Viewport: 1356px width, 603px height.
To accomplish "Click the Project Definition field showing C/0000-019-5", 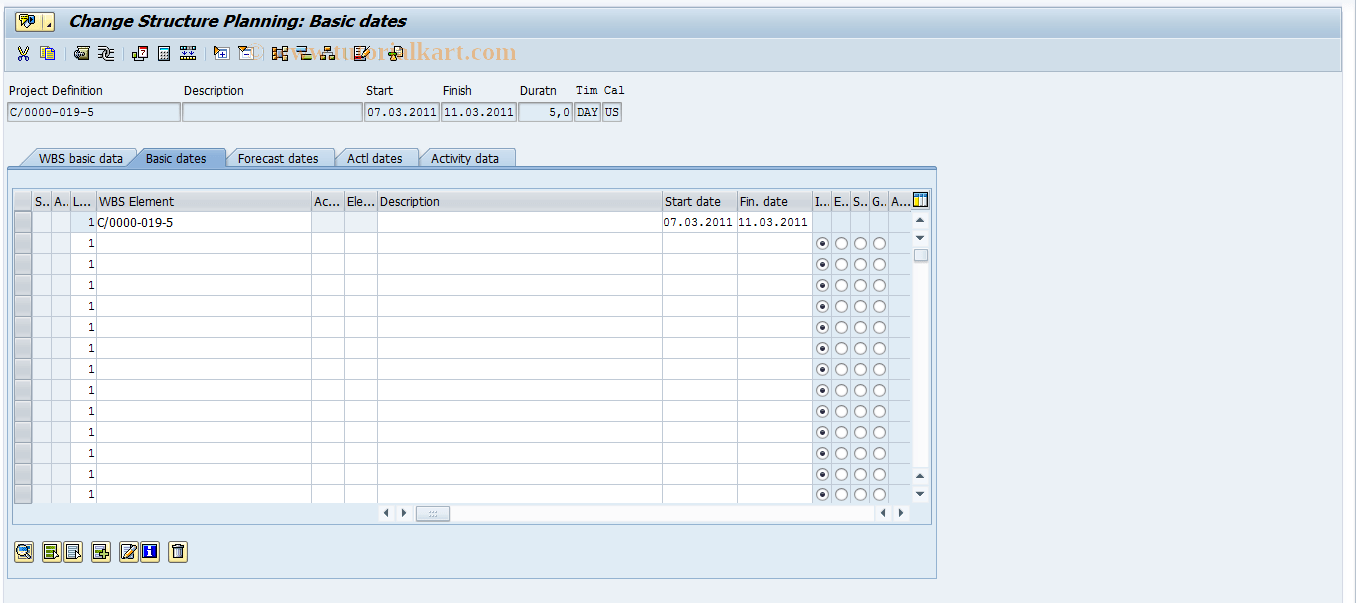I will [x=90, y=112].
